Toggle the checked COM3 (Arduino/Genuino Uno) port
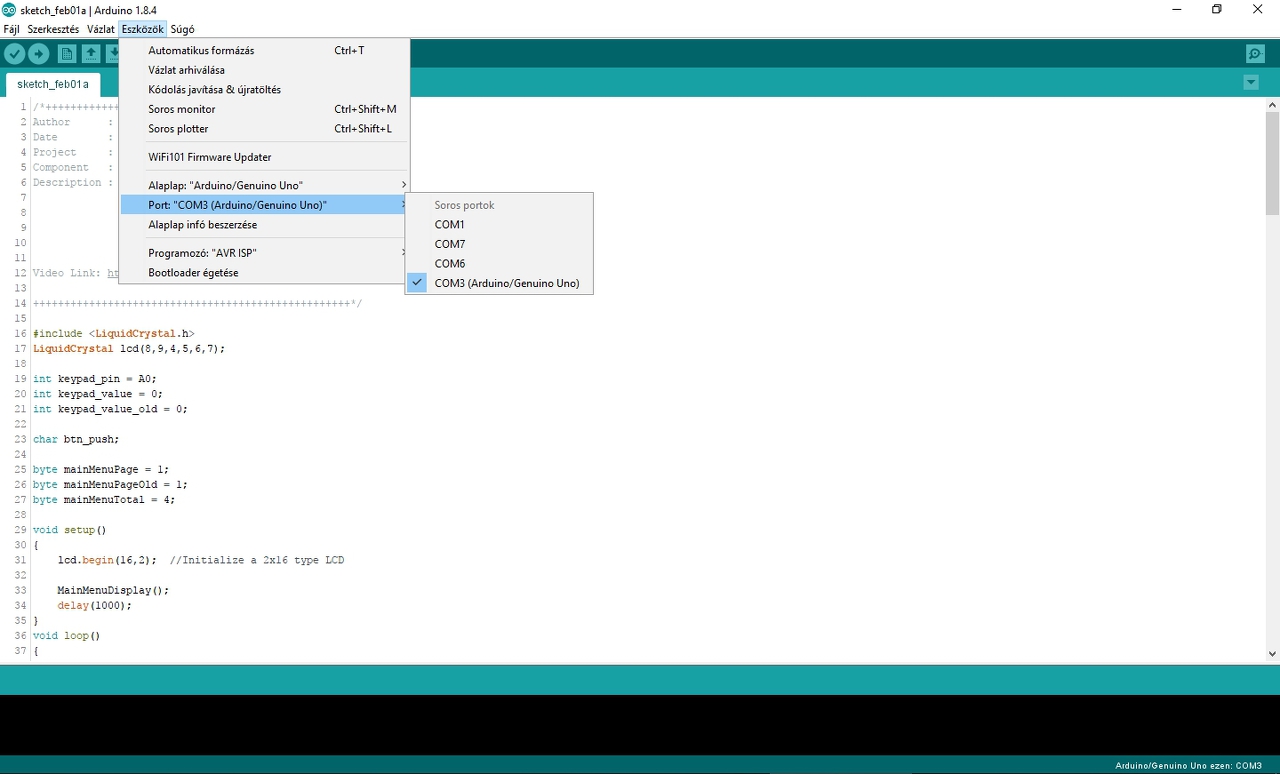Image resolution: width=1280 pixels, height=774 pixels. pyautogui.click(x=499, y=283)
